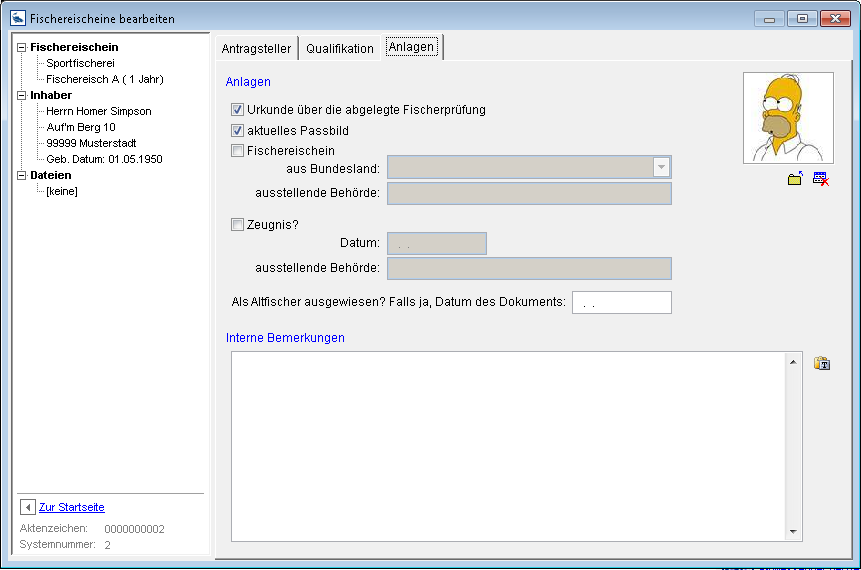
Task: Click Homer Simpson passport photo thumbnail
Action: (788, 118)
